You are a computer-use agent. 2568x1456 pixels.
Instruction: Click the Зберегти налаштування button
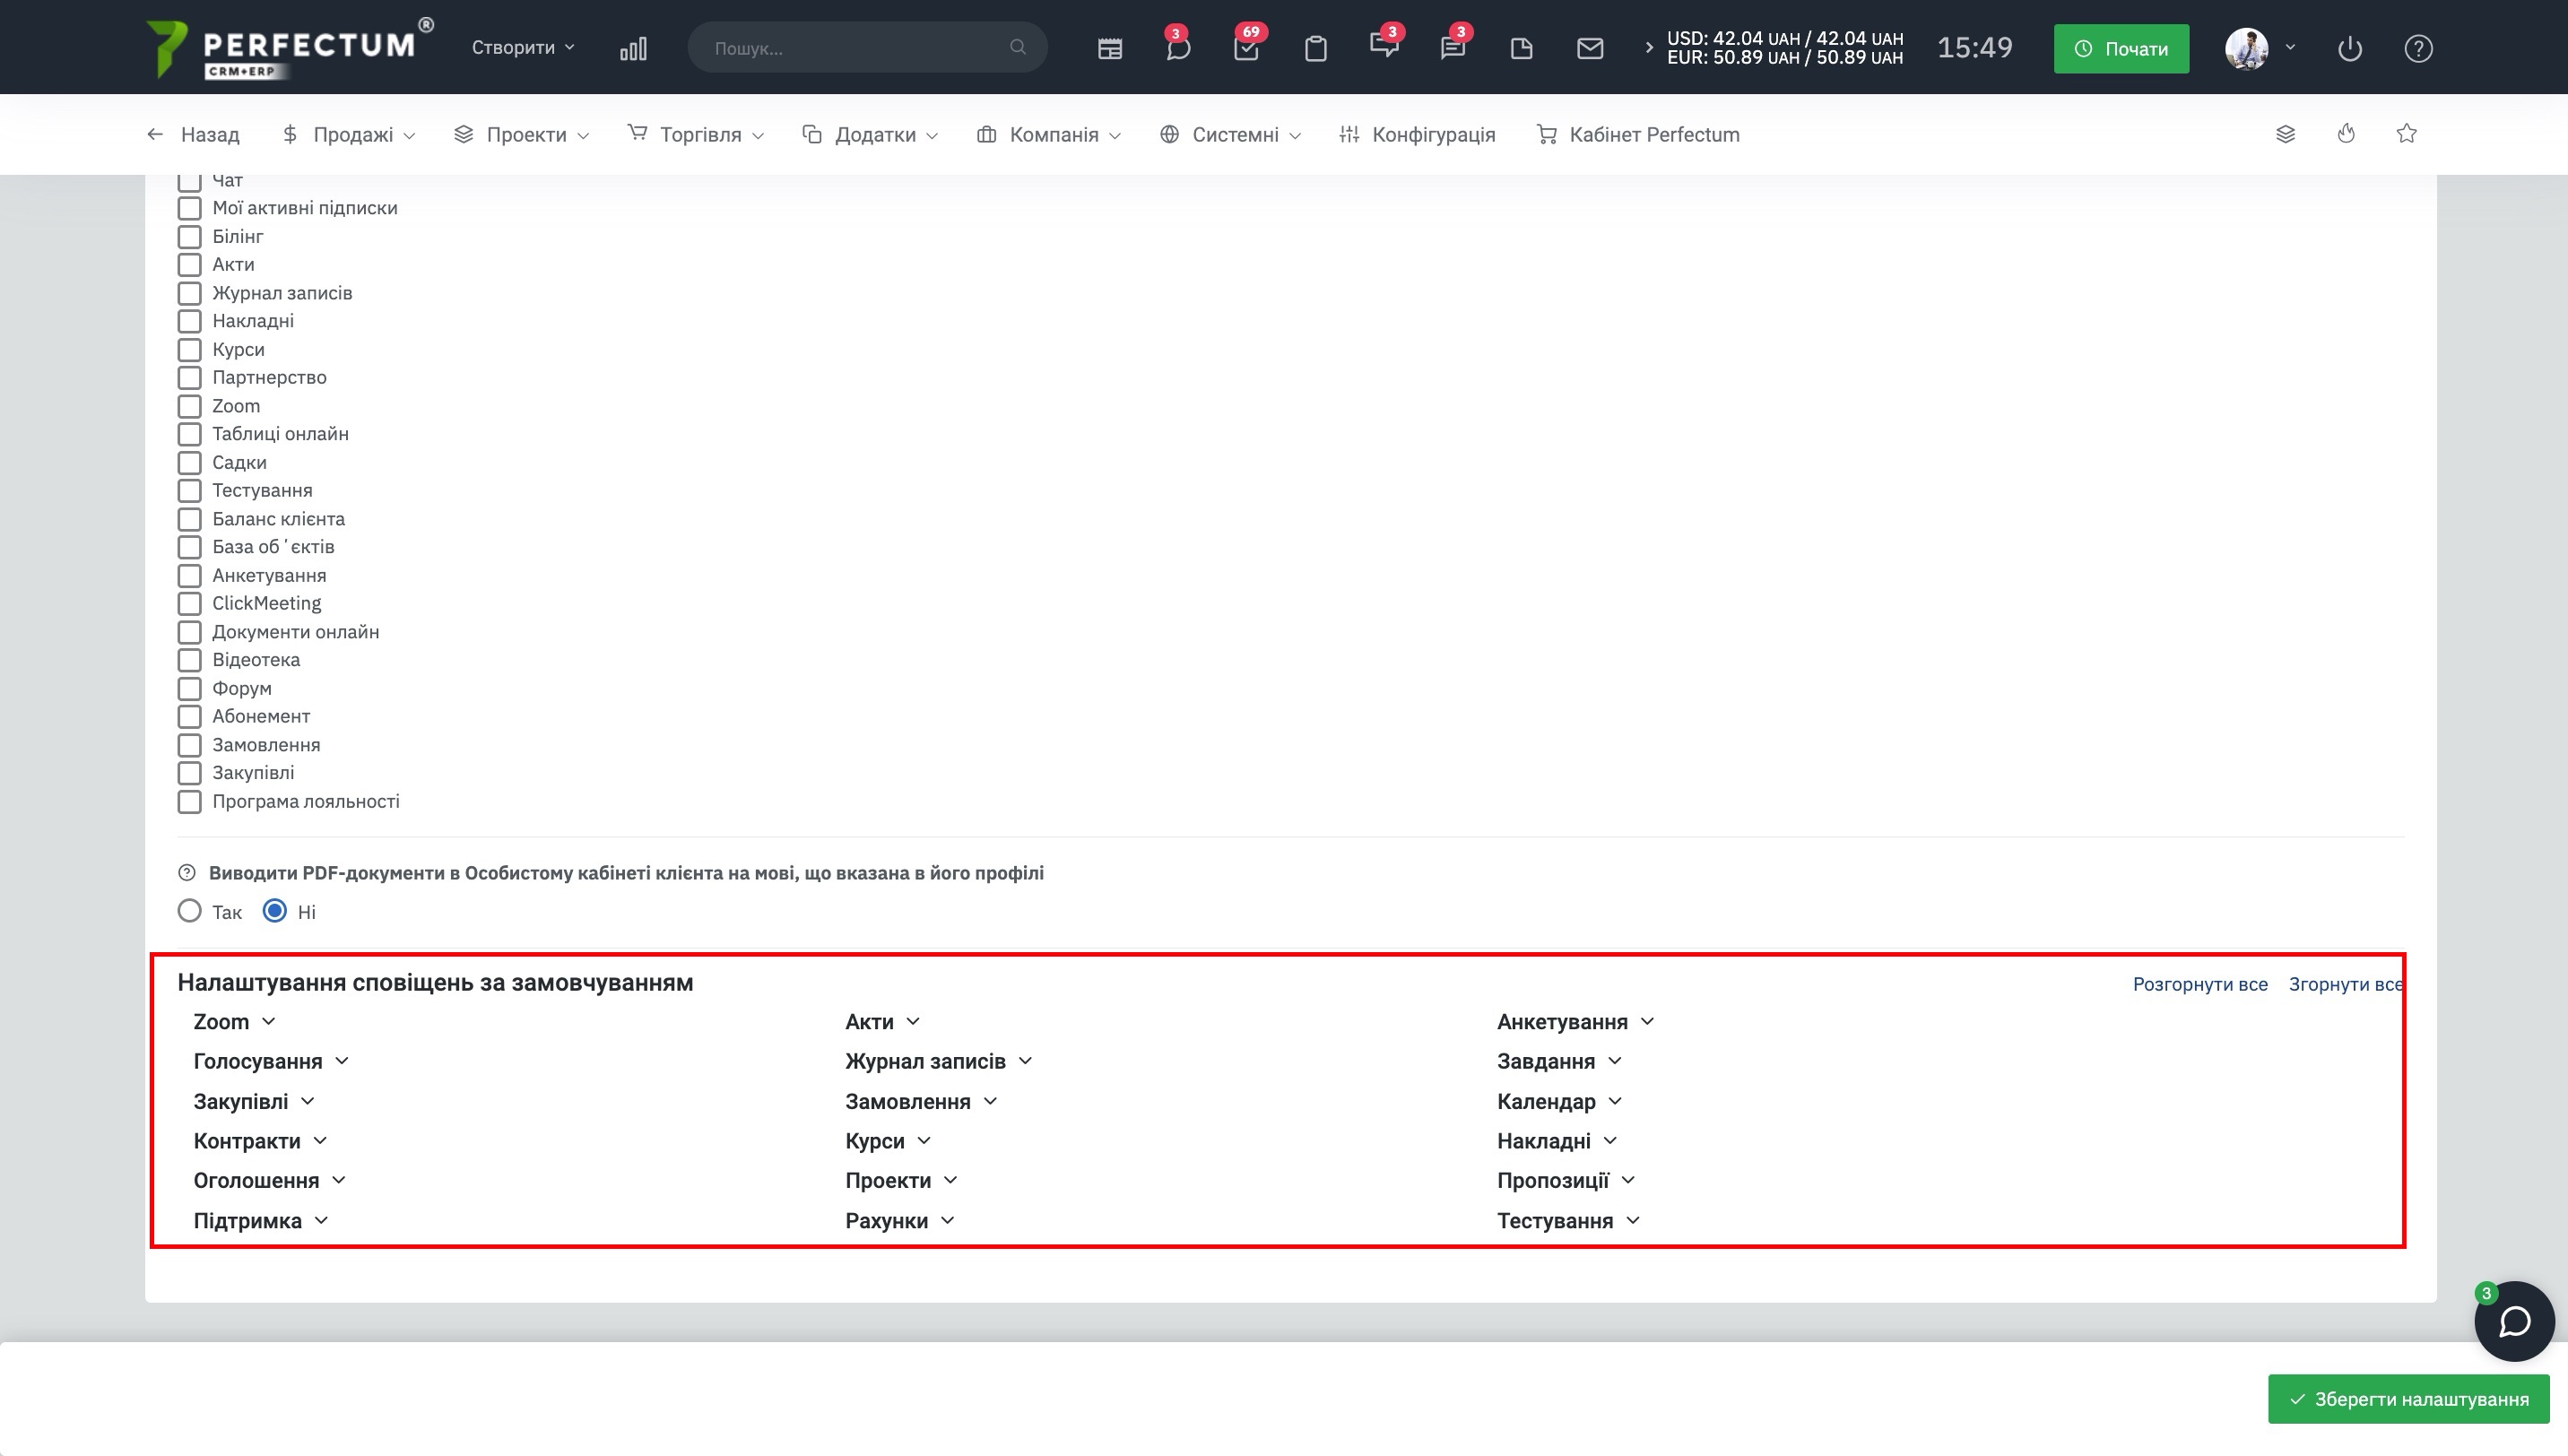coord(2408,1398)
